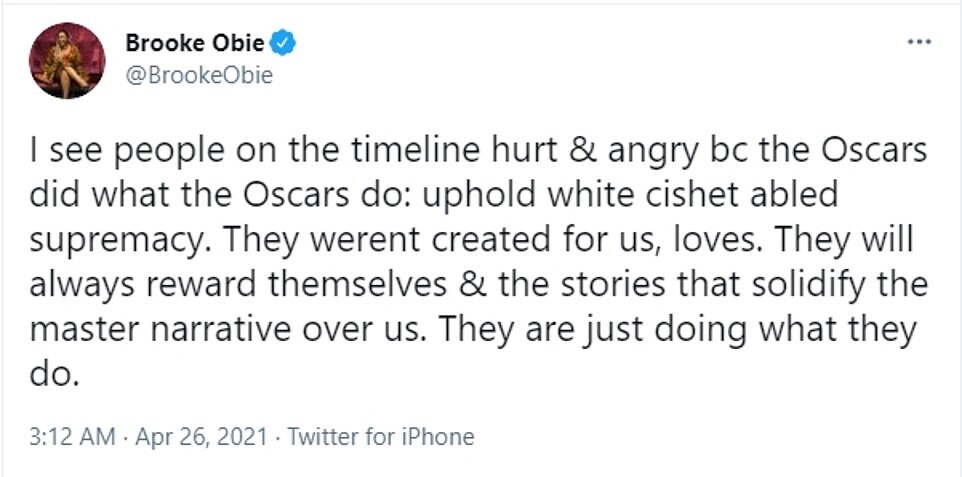Viewport: 962px width, 477px height.
Task: Click the line beginning "did what the Oscars"
Action: tap(433, 196)
